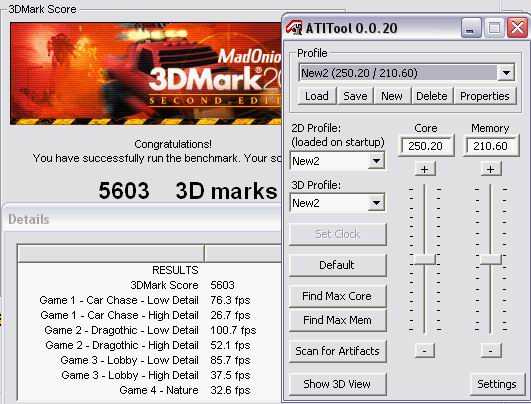This screenshot has width=531, height=404.
Task: Decrease Core clock with minus button
Action: coord(425,350)
